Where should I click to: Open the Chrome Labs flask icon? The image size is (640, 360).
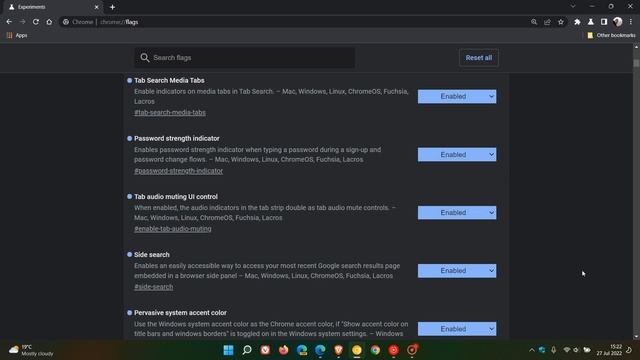pos(591,22)
